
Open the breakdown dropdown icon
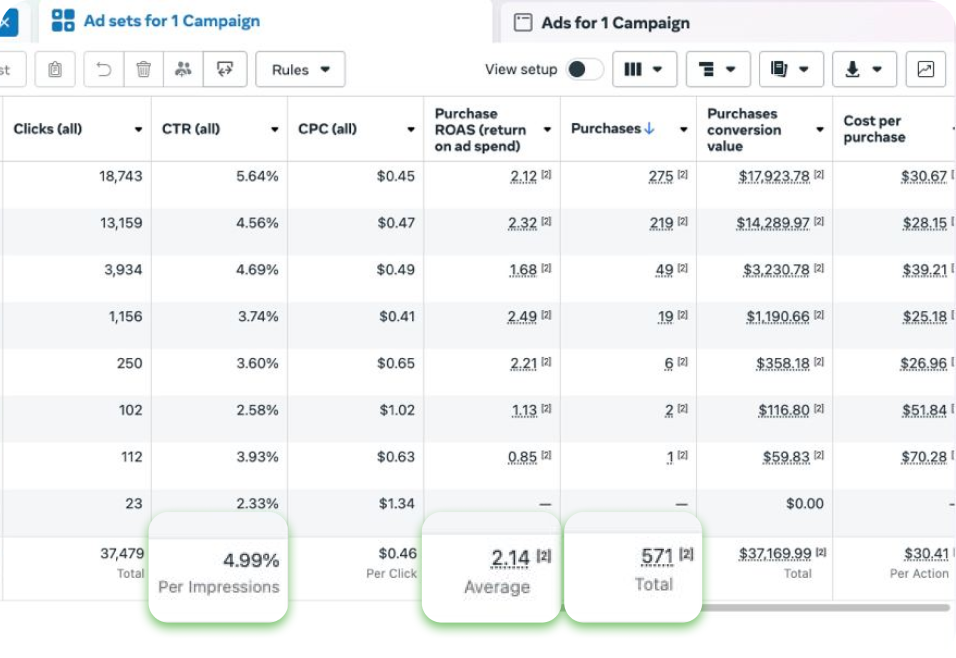pyautogui.click(x=717, y=69)
